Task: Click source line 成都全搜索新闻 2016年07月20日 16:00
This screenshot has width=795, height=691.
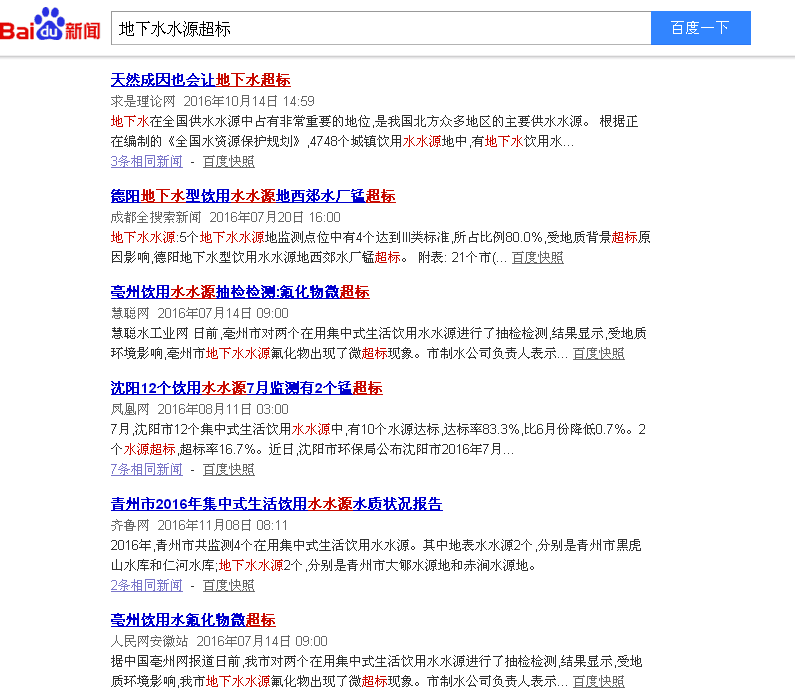Action: point(226,217)
